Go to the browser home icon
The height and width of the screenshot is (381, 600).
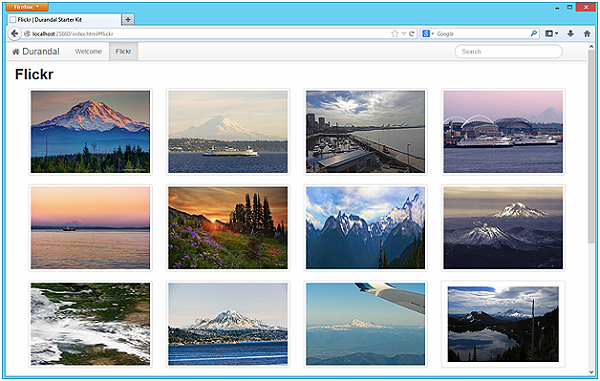pos(587,34)
